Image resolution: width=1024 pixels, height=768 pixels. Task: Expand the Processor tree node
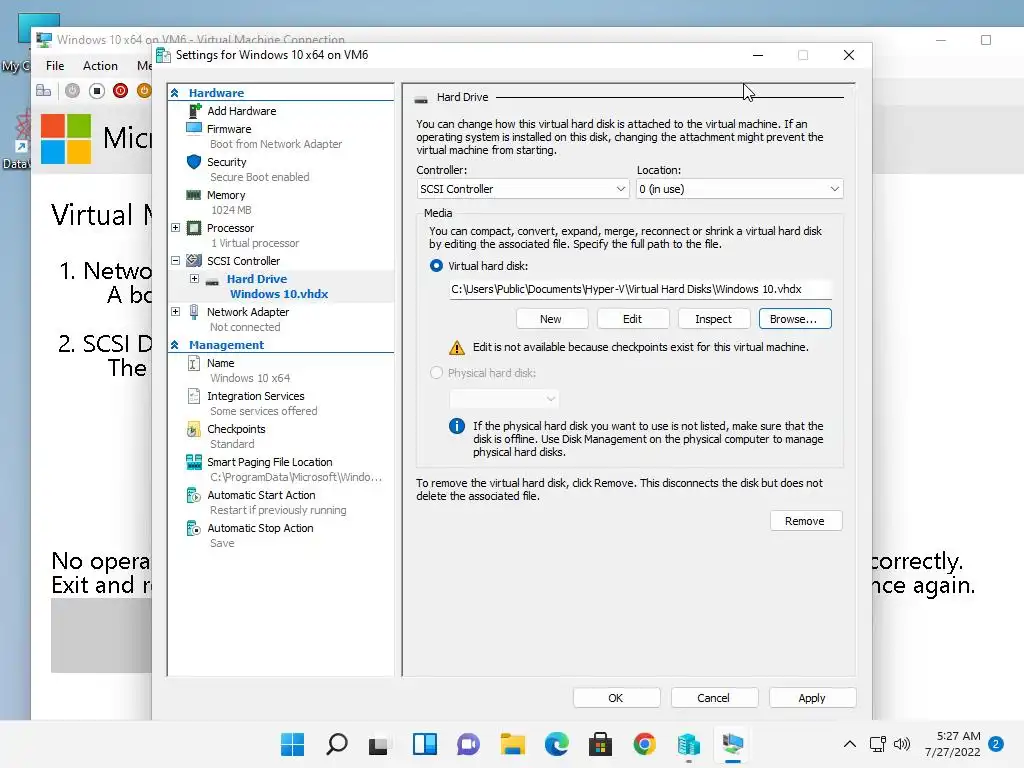tap(175, 227)
